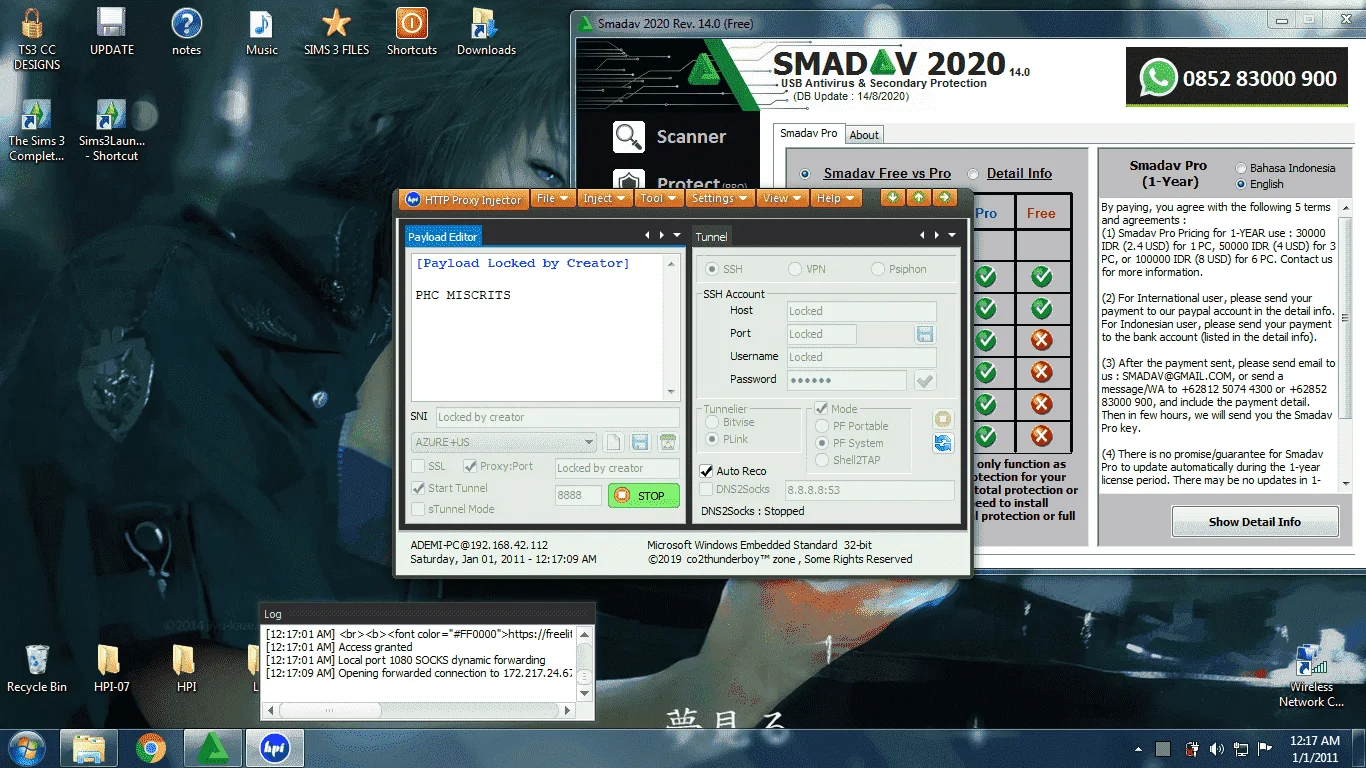This screenshot has width=1366, height=768.
Task: Click the DNS2Socks address field 8.8.8.8:53
Action: pos(868,490)
